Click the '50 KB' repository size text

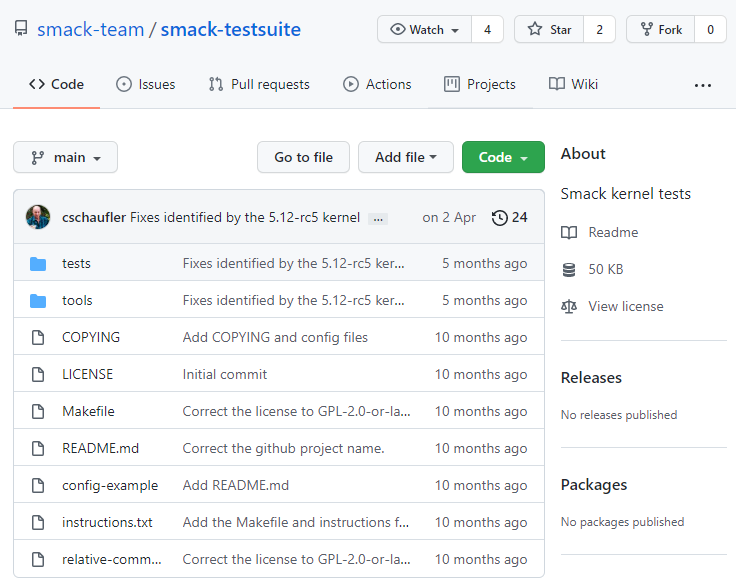click(606, 269)
